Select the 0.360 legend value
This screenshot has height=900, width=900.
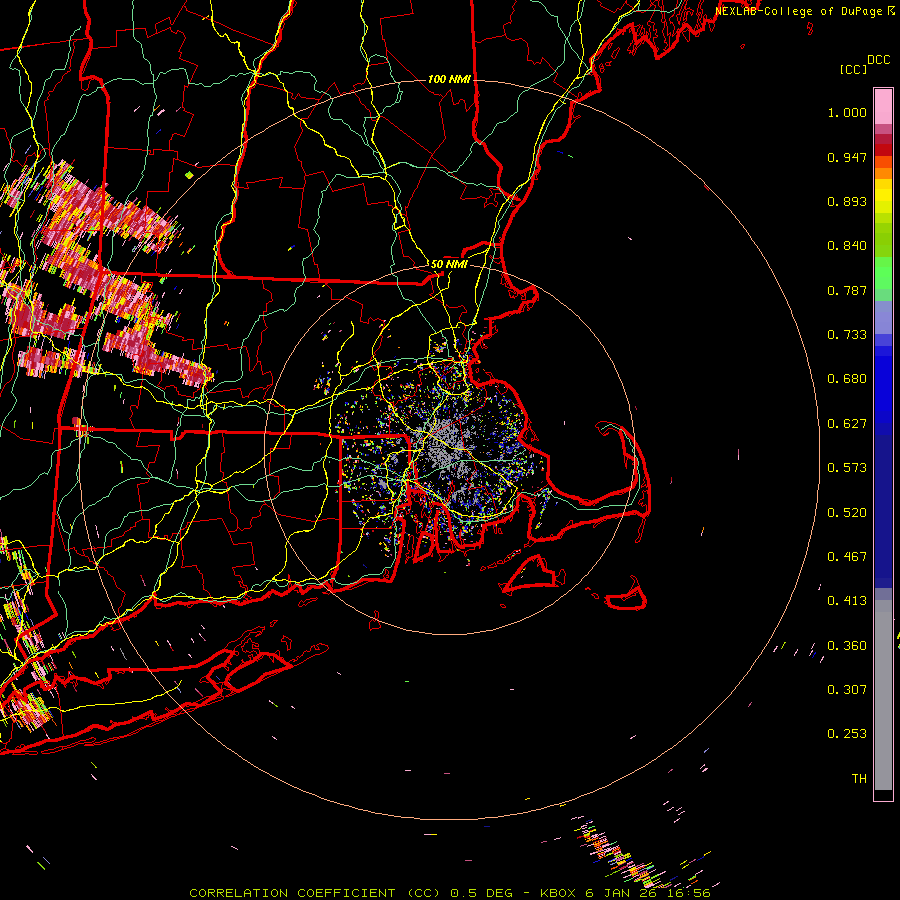[x=847, y=646]
